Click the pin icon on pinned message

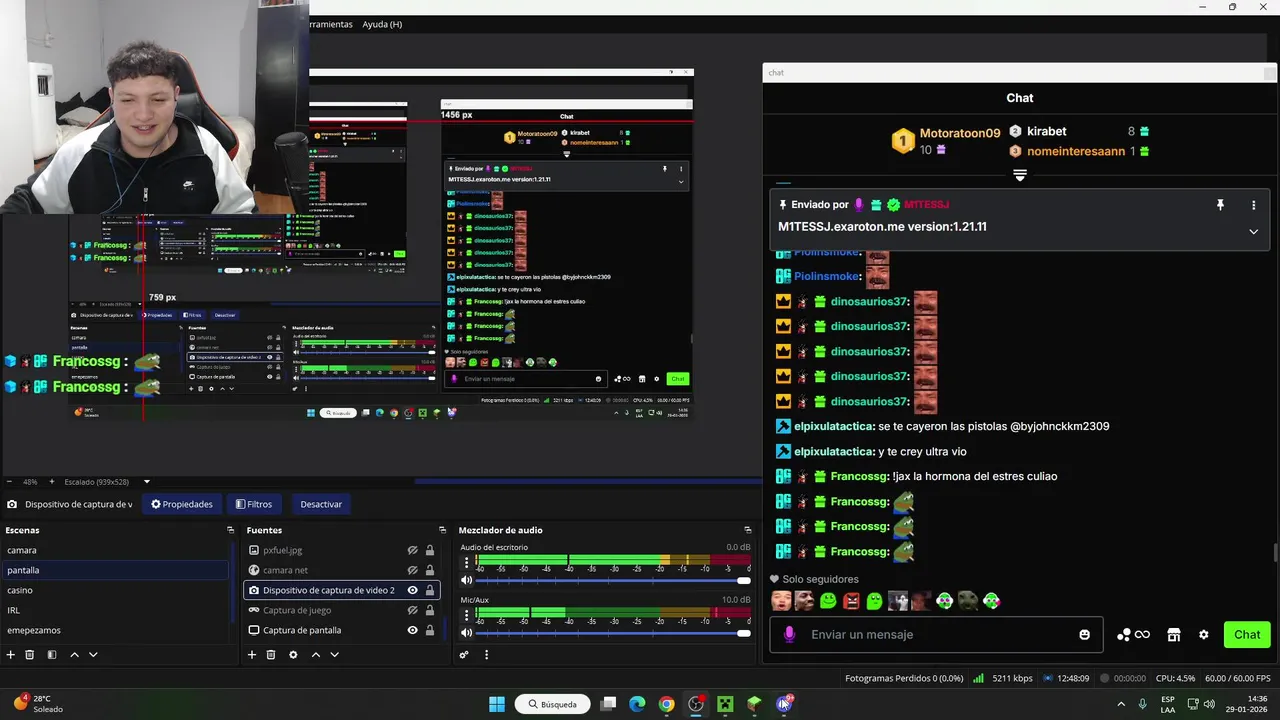pos(1220,205)
